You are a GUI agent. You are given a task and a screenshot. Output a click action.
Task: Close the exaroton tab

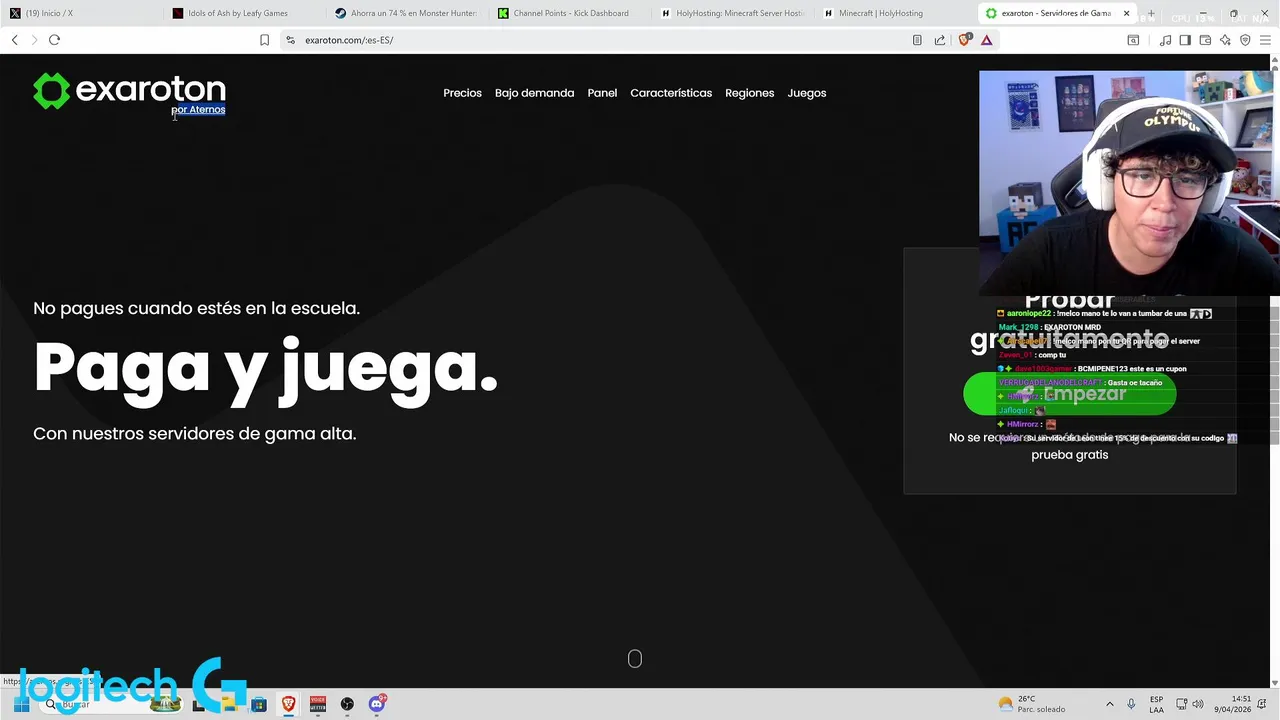coord(1126,13)
